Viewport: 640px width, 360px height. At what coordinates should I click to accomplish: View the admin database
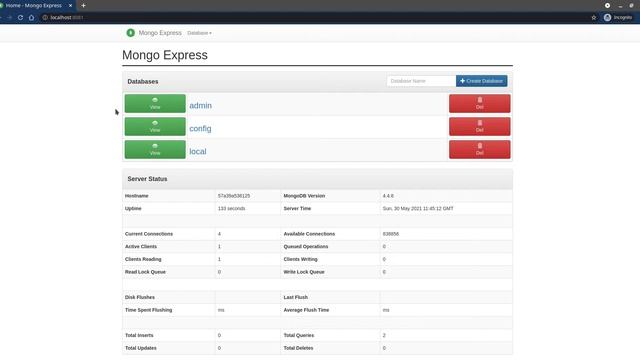[x=155, y=104]
